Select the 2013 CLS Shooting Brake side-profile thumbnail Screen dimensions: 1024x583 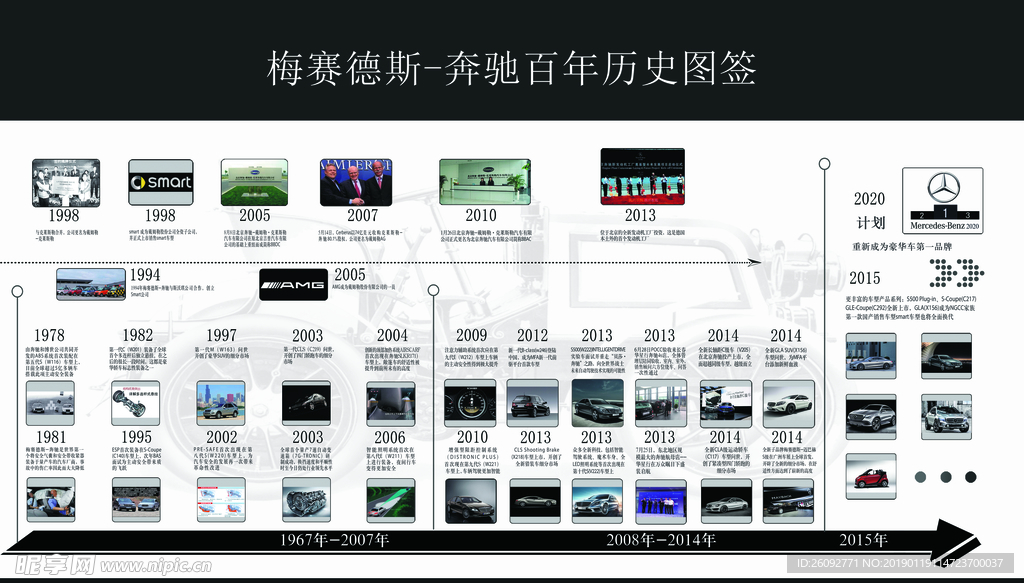point(535,501)
